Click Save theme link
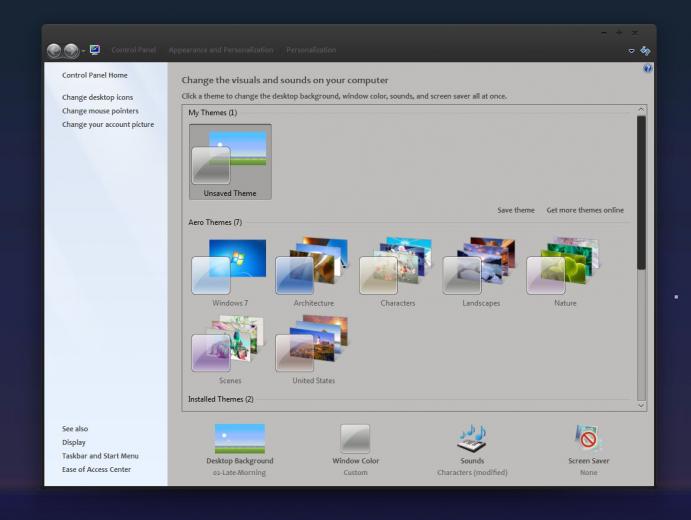This screenshot has height=520, width=691. coord(516,210)
